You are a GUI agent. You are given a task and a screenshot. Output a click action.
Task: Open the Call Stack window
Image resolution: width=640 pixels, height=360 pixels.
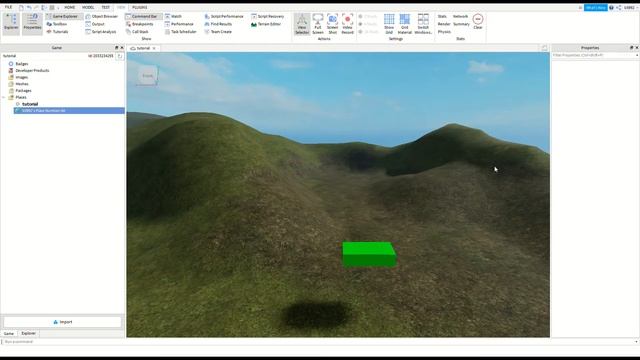137,32
